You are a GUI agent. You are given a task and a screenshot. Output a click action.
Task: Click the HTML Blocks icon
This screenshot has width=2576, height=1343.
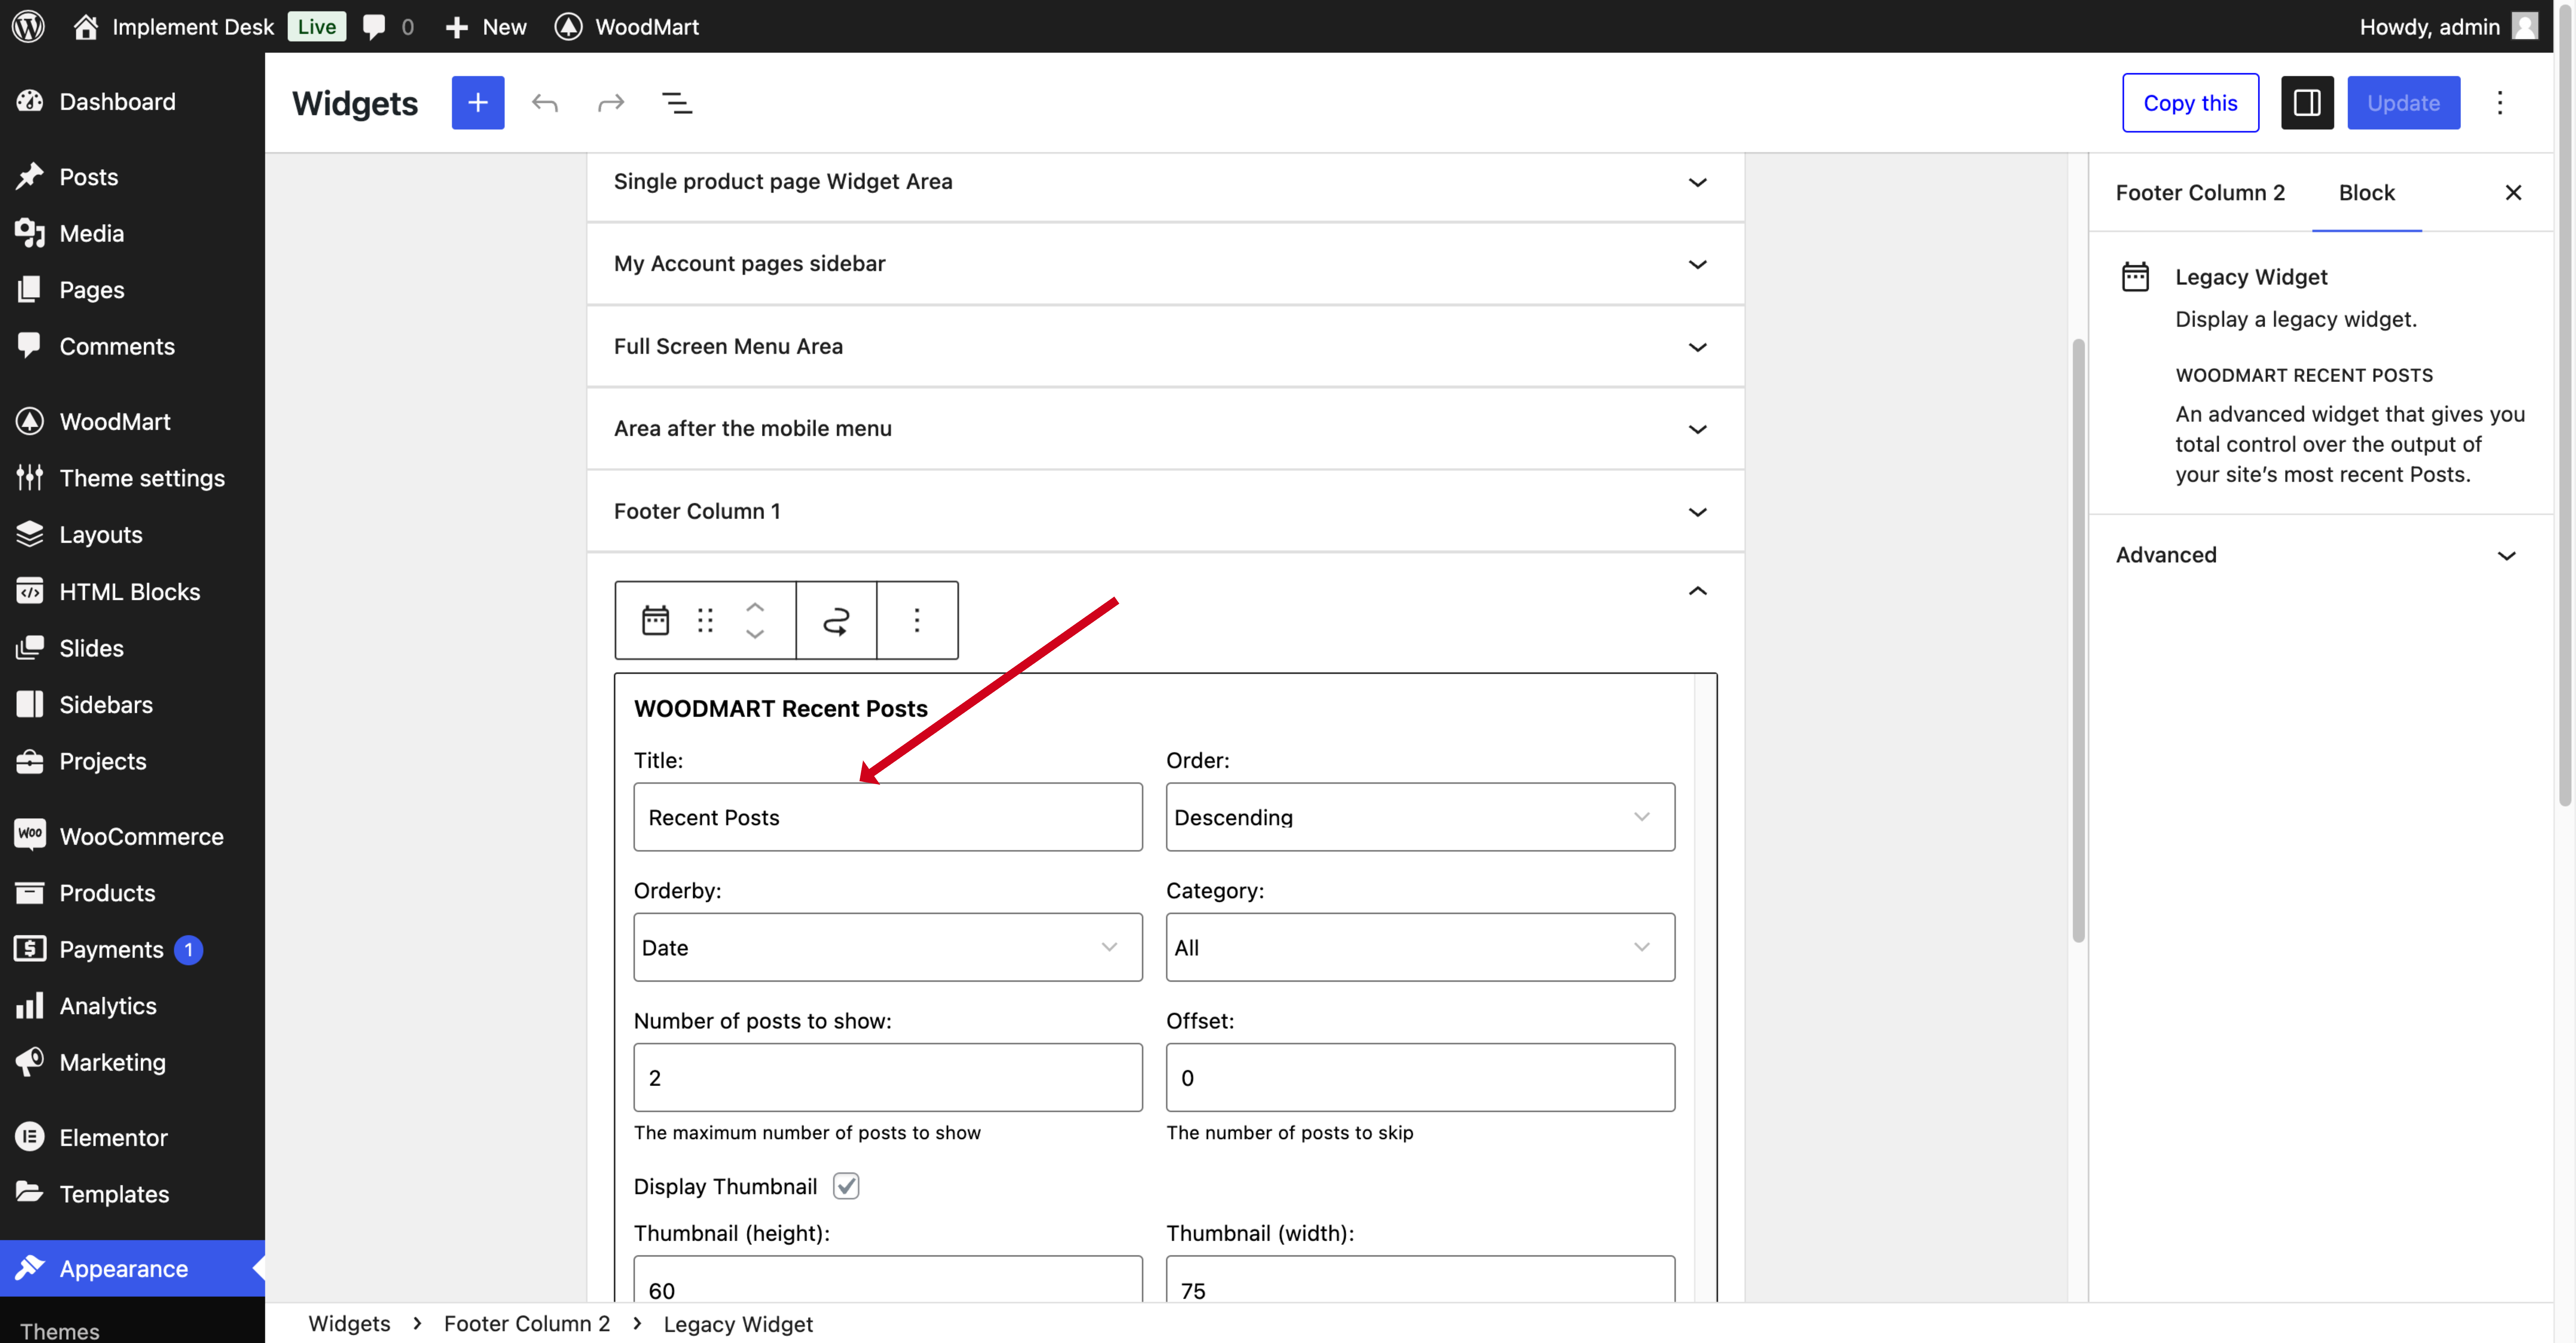point(30,591)
